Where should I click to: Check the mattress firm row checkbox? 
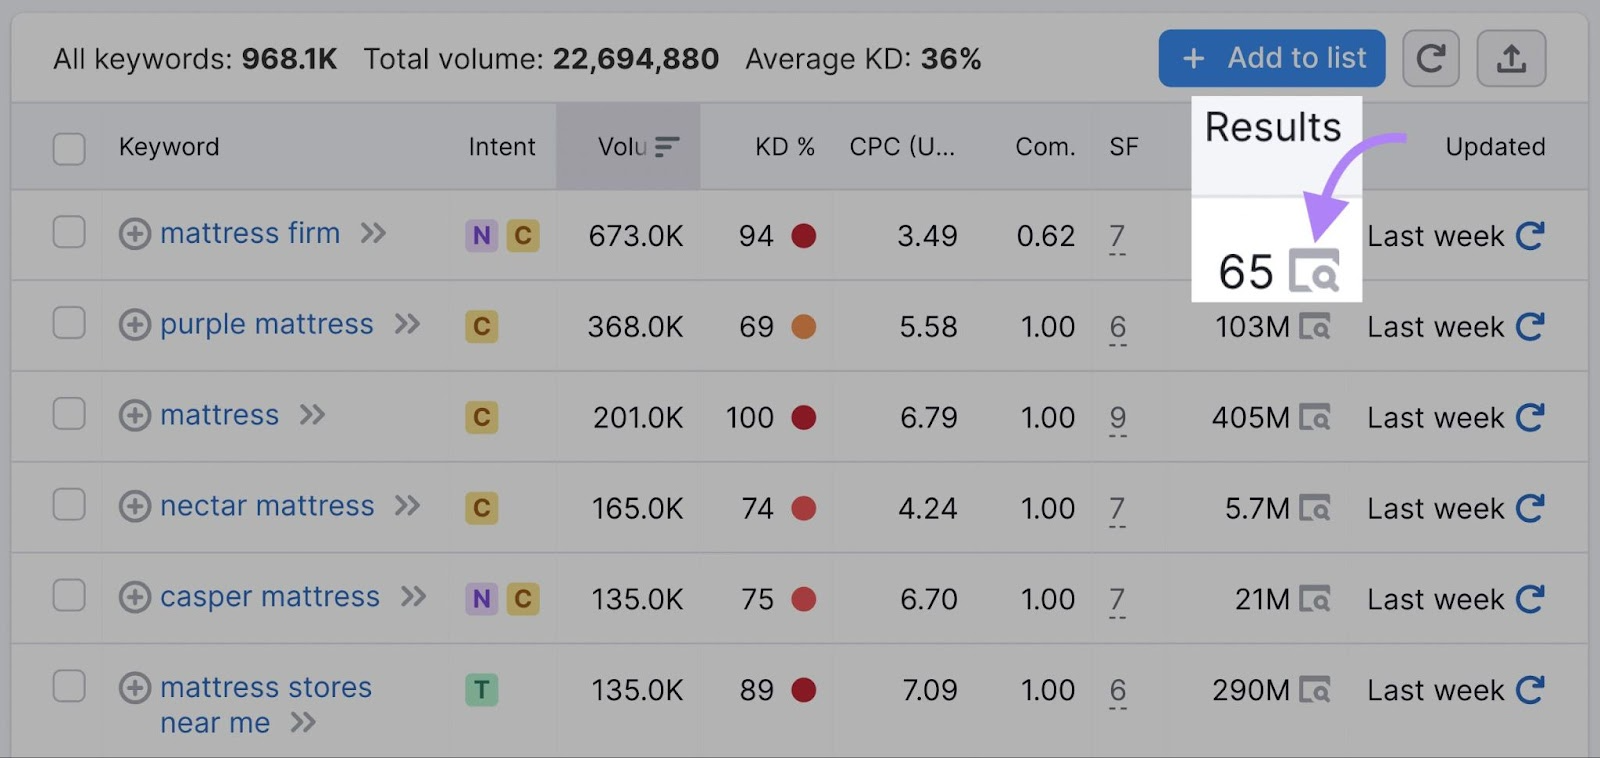click(69, 233)
